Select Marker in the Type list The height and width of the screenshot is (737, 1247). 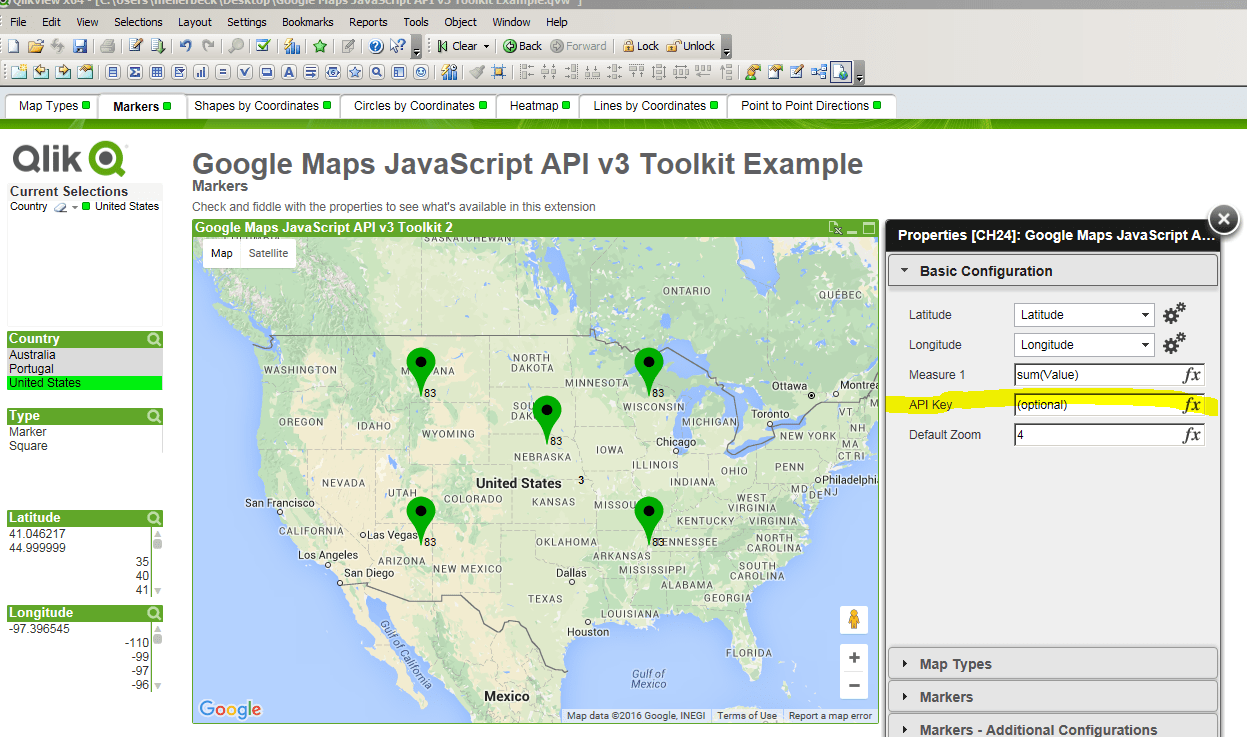(85, 432)
